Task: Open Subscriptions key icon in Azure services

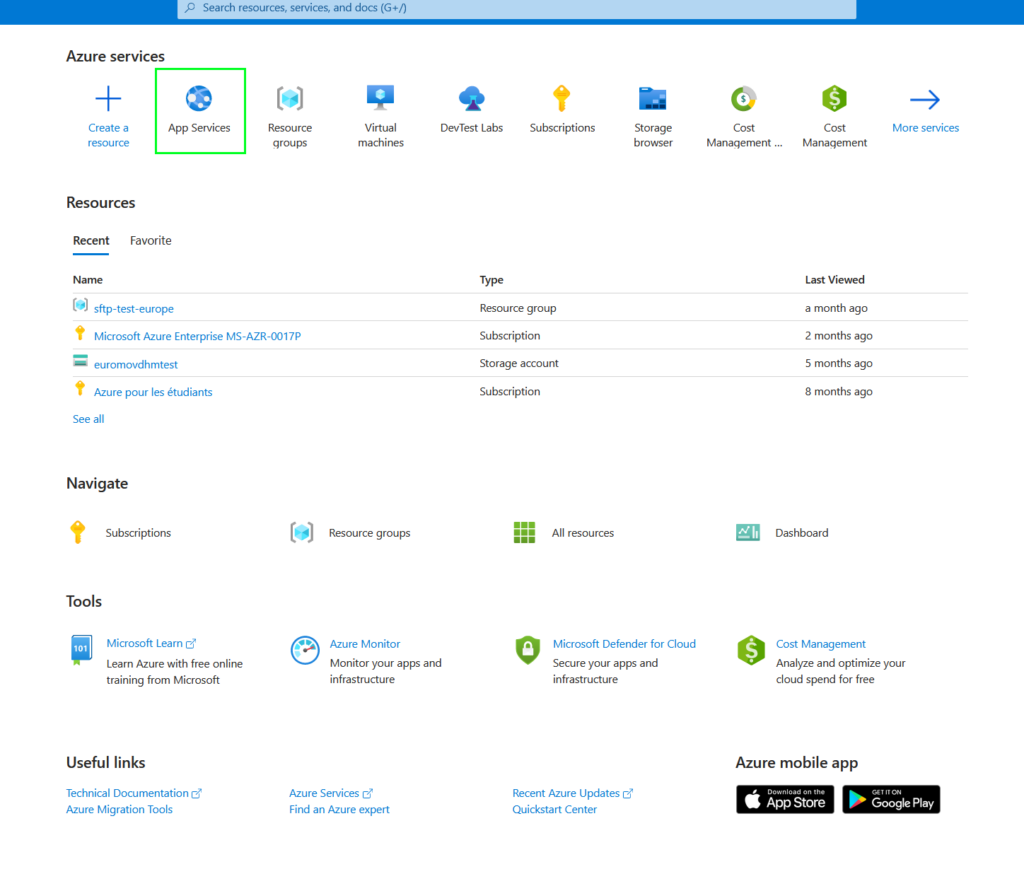Action: [x=562, y=99]
